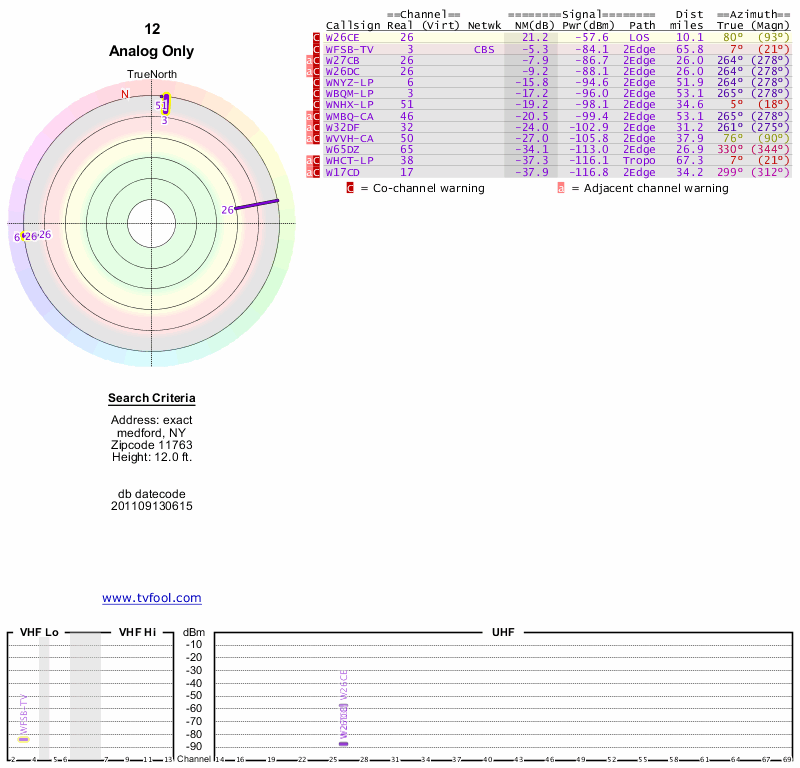Click the co-channel icon next to WFSB-TV
Screen dimensions: 800x768
317,49
